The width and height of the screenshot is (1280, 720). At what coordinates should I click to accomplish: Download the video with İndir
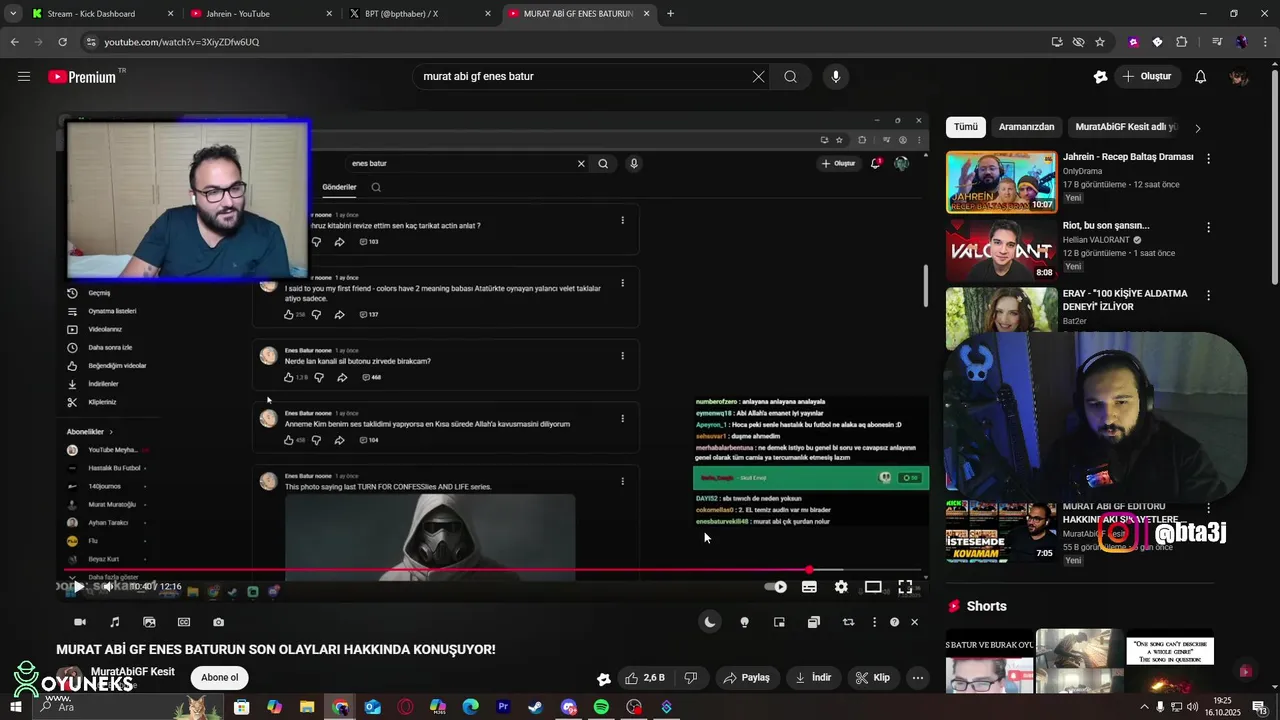pyautogui.click(x=813, y=677)
